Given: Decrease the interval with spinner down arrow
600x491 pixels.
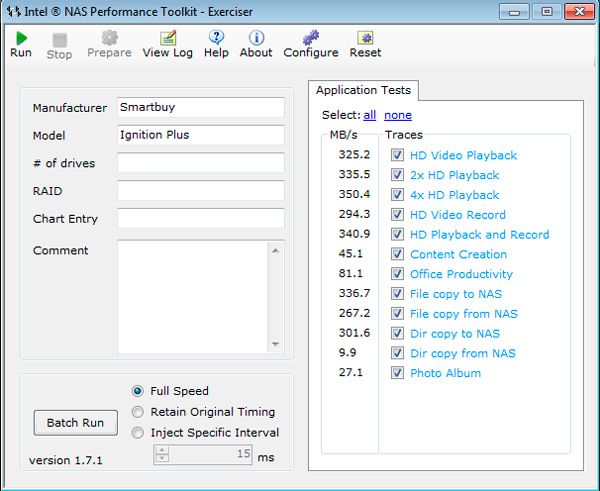Looking at the screenshot, I should point(162,458).
